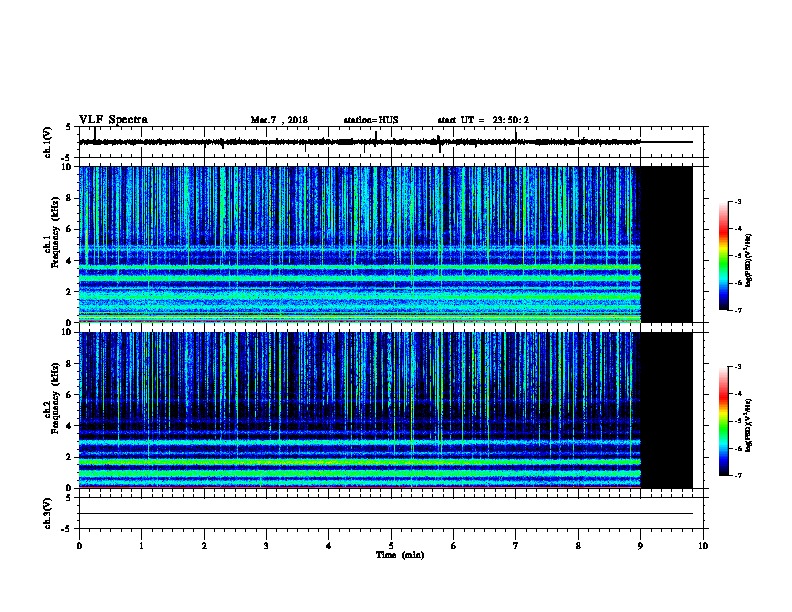Click the "10" kHz tick of ch.1 frequency axis
Viewport: 792px width, 612px height.
67,167
